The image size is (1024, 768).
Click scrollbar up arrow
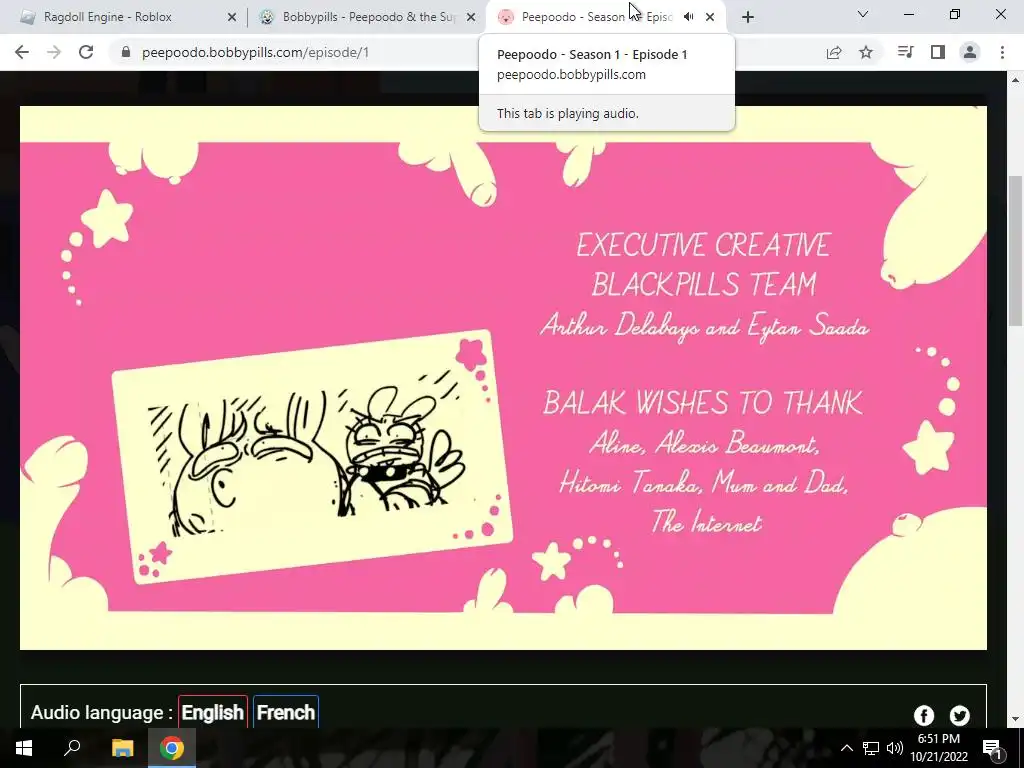pyautogui.click(x=1015, y=80)
